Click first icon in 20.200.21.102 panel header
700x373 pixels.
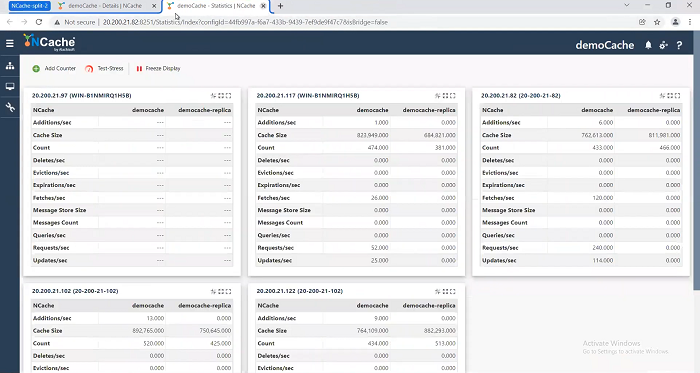tap(213, 291)
